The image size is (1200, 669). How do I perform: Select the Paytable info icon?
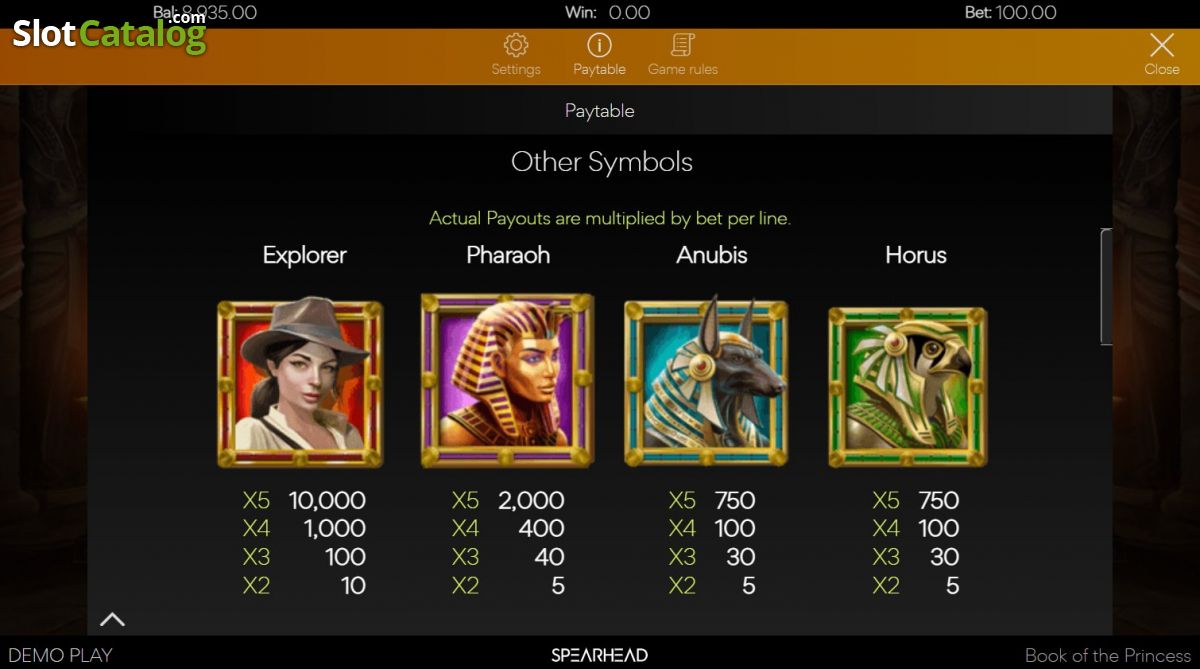[599, 45]
